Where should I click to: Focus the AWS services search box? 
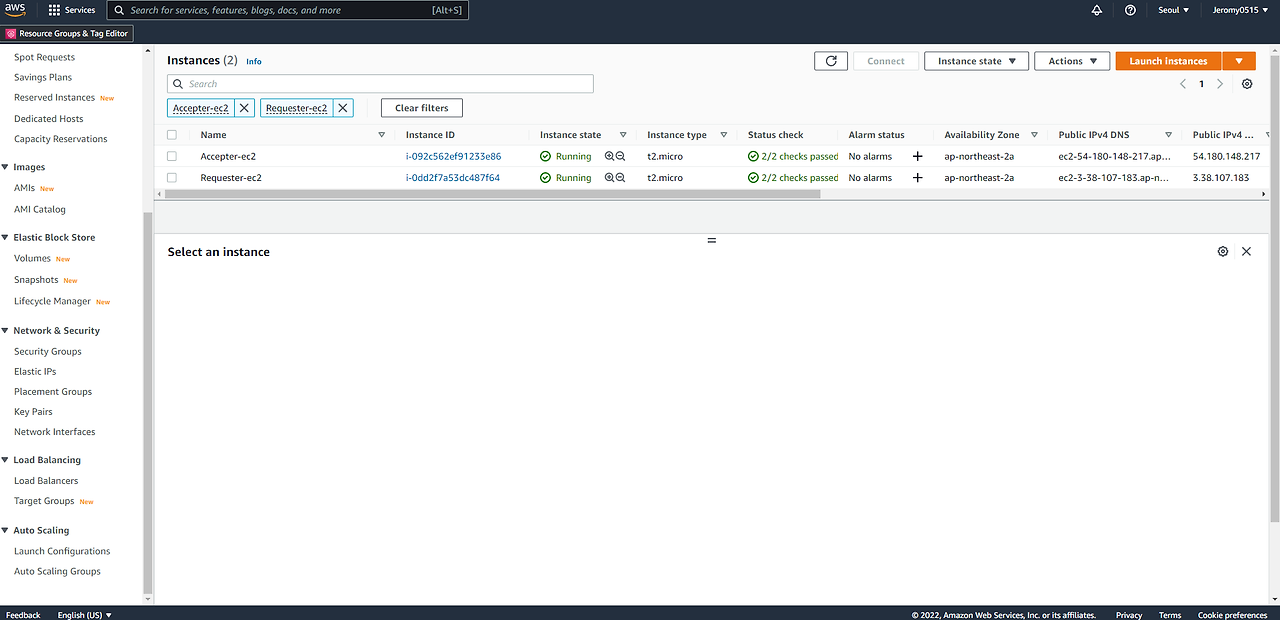point(288,10)
